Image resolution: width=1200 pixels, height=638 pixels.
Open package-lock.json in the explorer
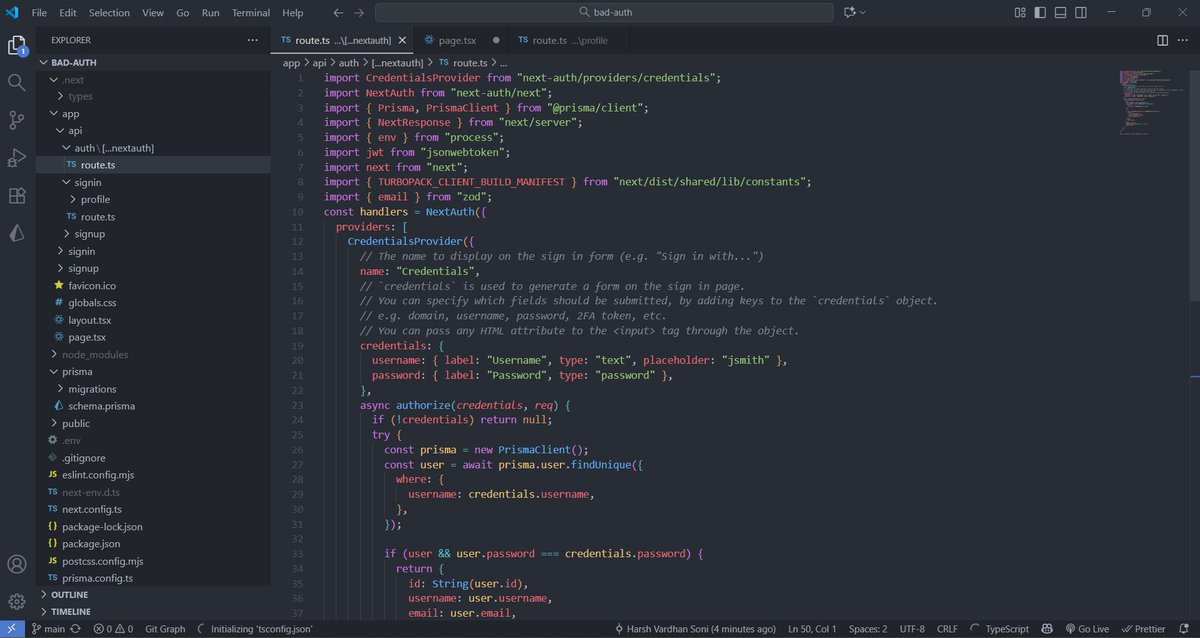tap(102, 526)
